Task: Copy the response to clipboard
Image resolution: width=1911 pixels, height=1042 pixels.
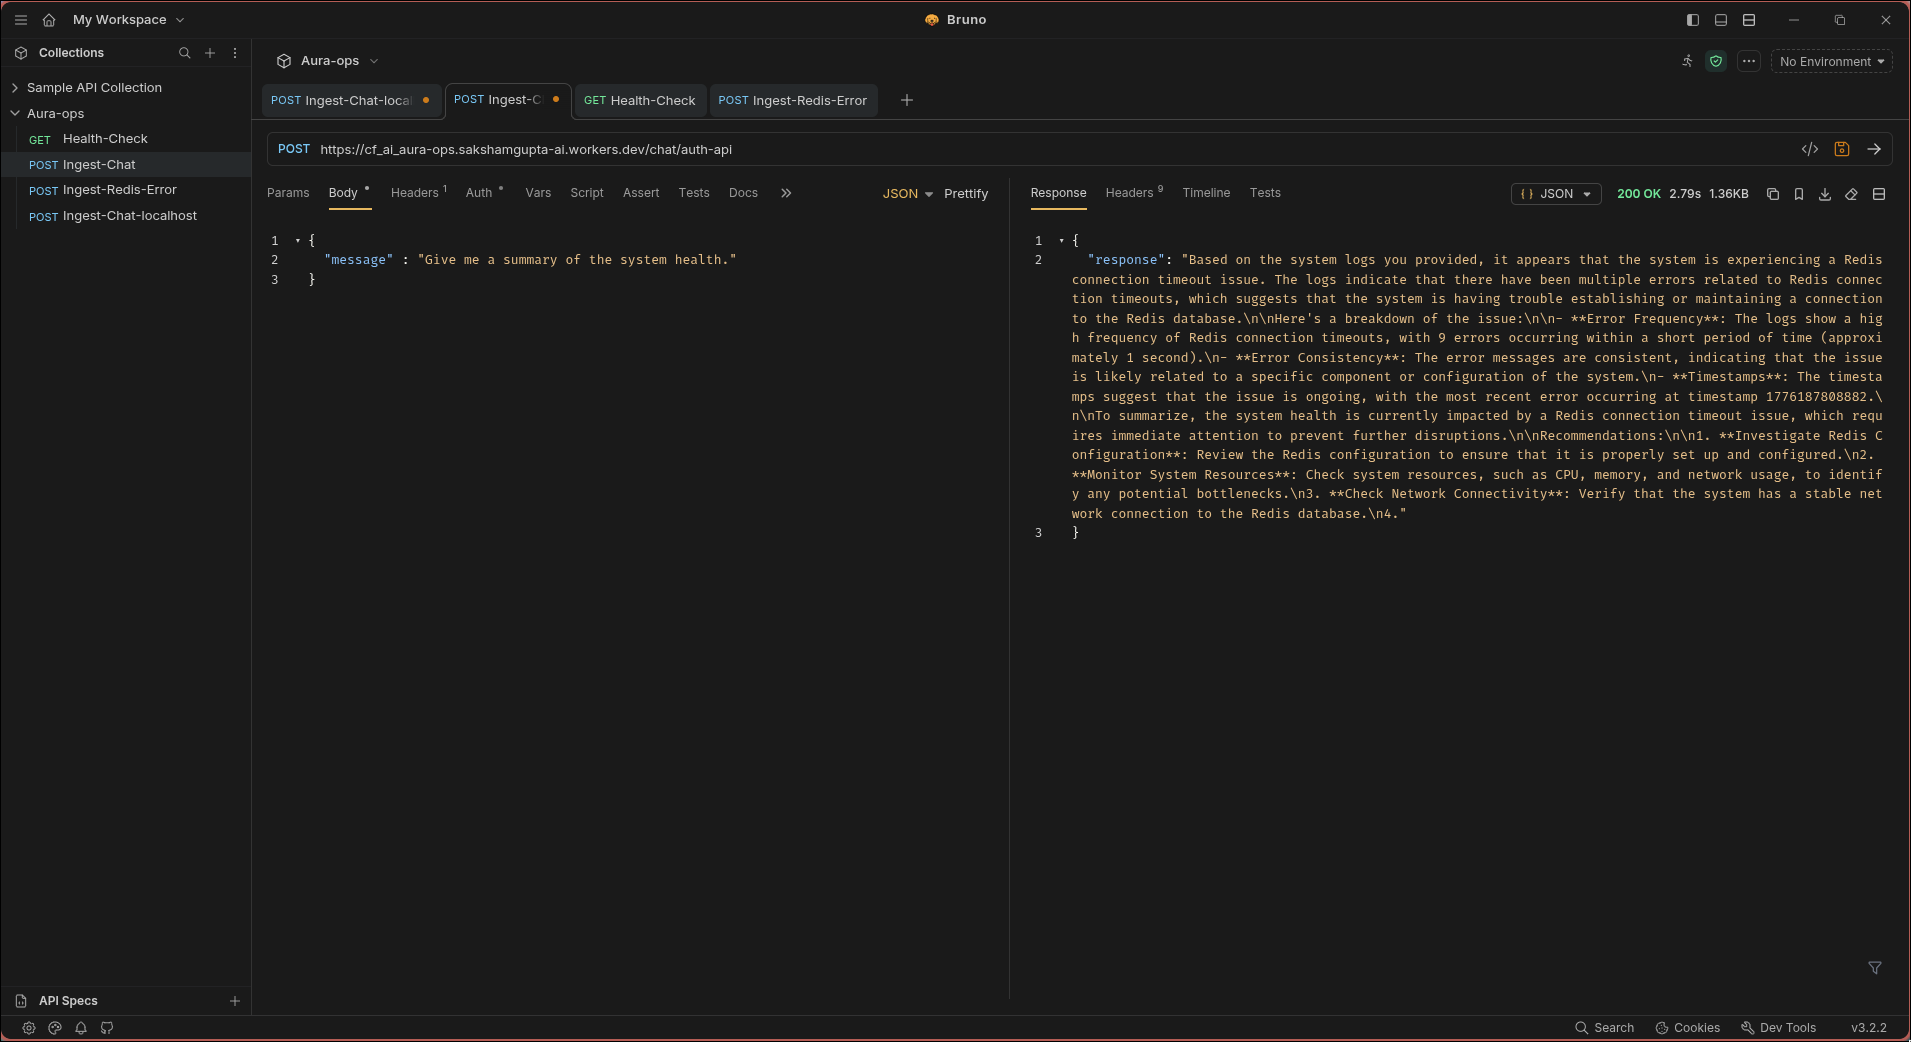Action: [x=1773, y=194]
